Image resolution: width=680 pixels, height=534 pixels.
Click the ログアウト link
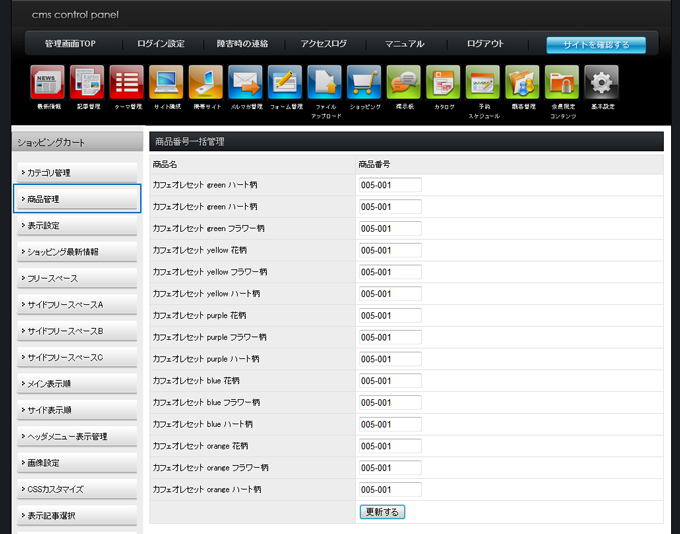pos(485,44)
